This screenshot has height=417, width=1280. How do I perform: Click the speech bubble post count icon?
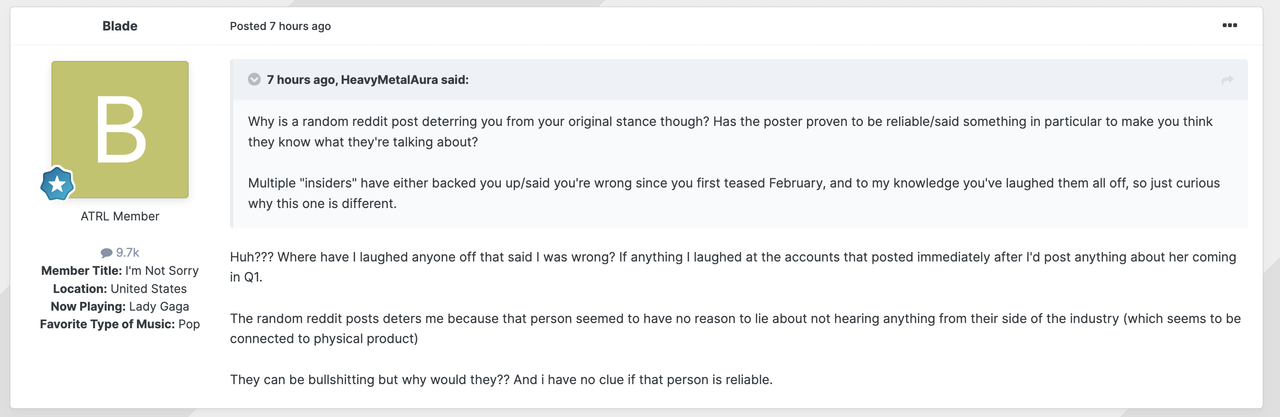click(x=106, y=253)
